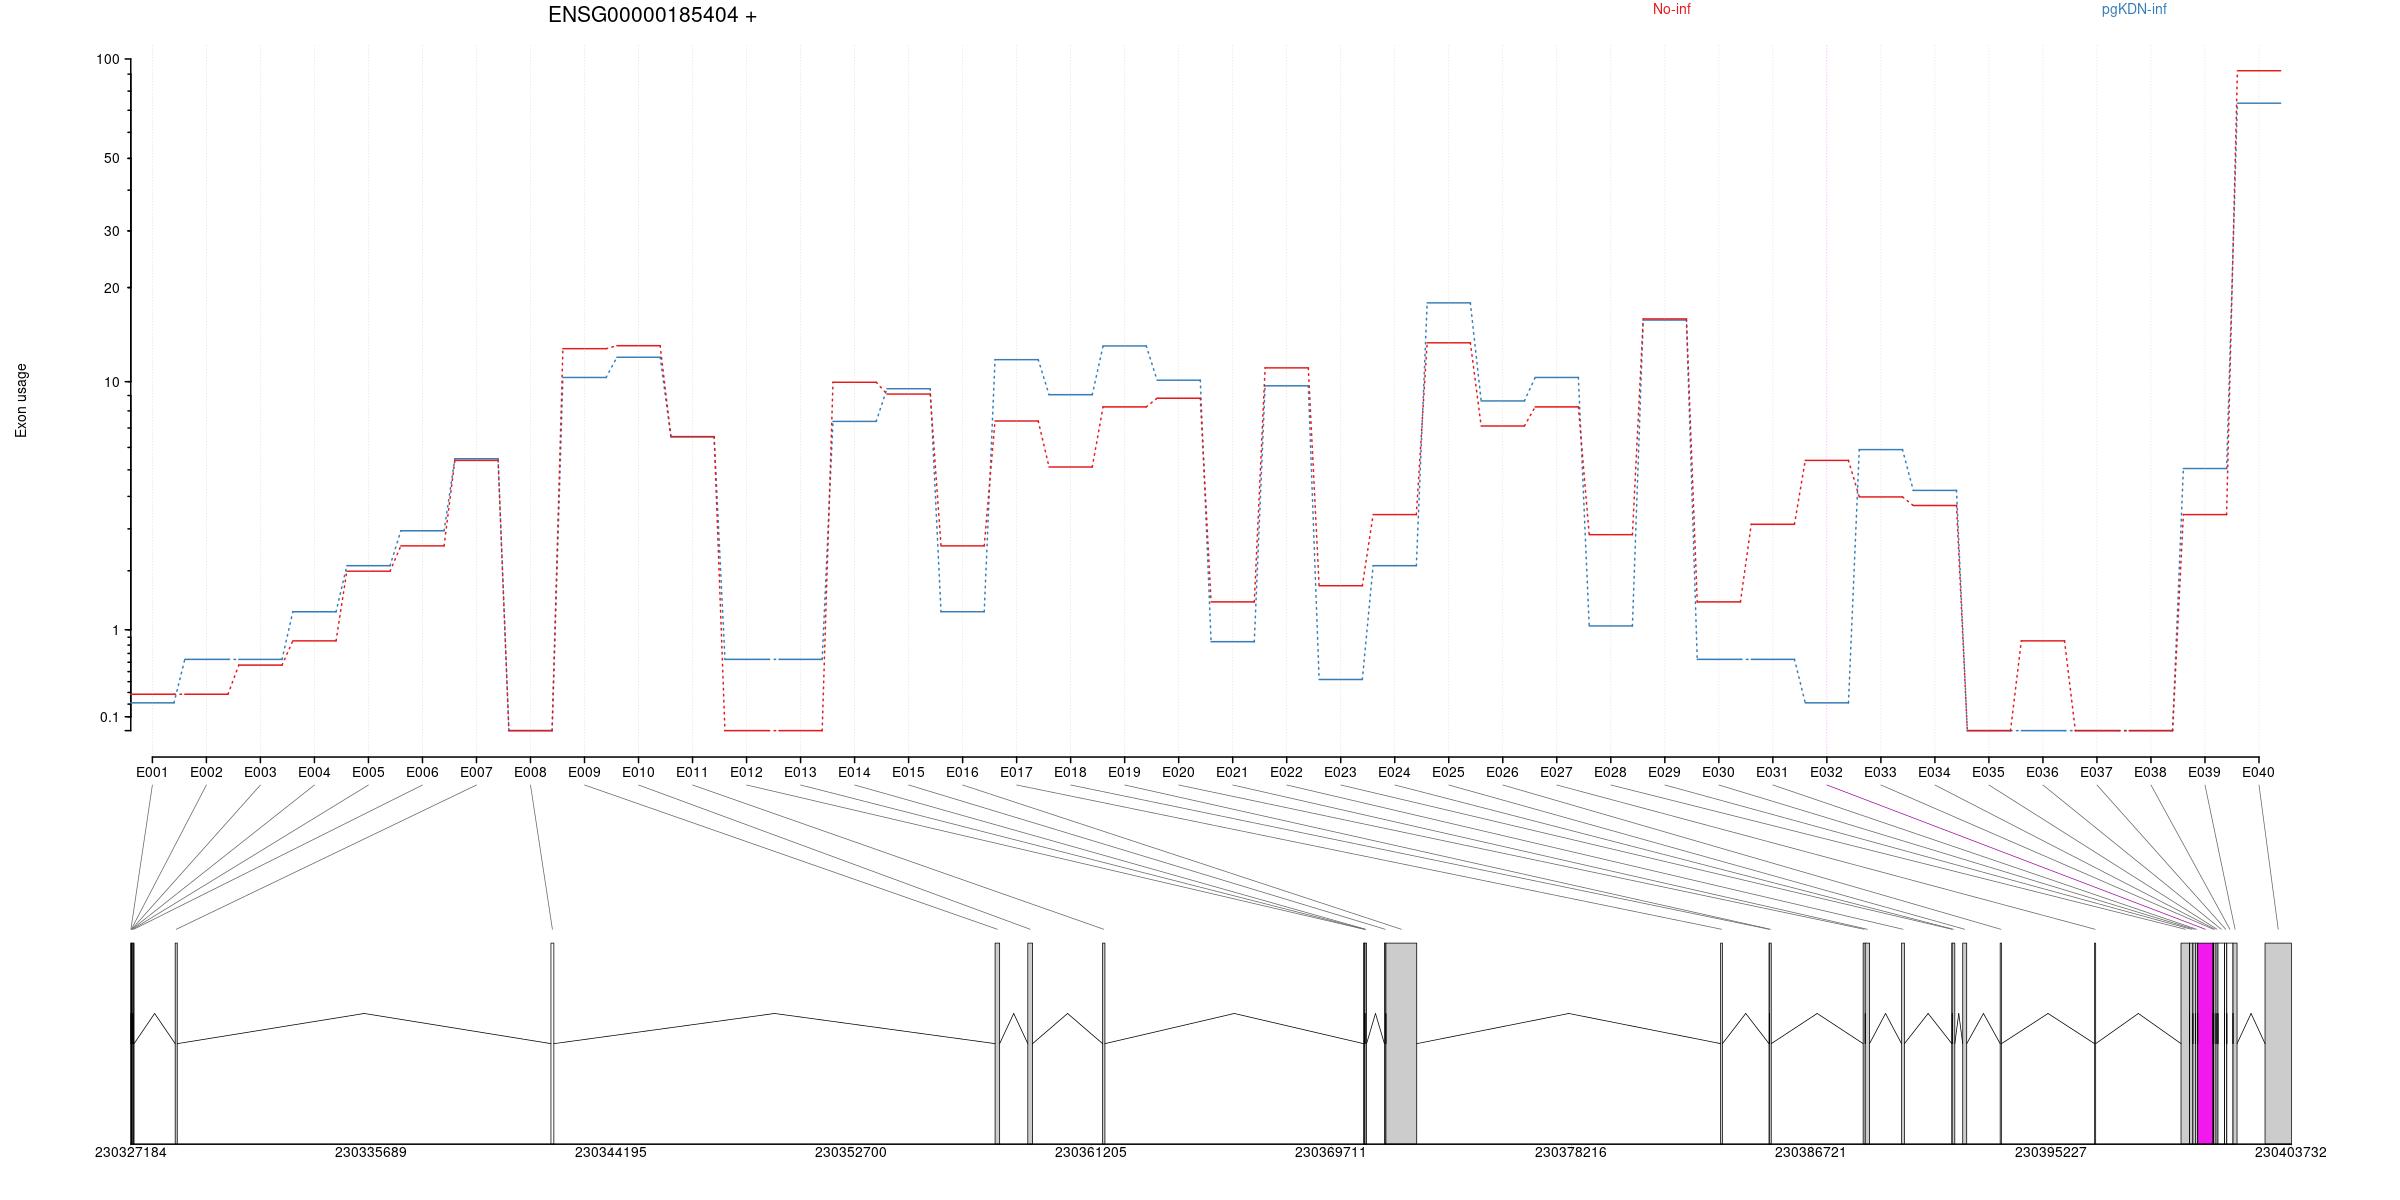Select exon label E008 on axis
Screen dimensions: 2400x1200
click(530, 772)
